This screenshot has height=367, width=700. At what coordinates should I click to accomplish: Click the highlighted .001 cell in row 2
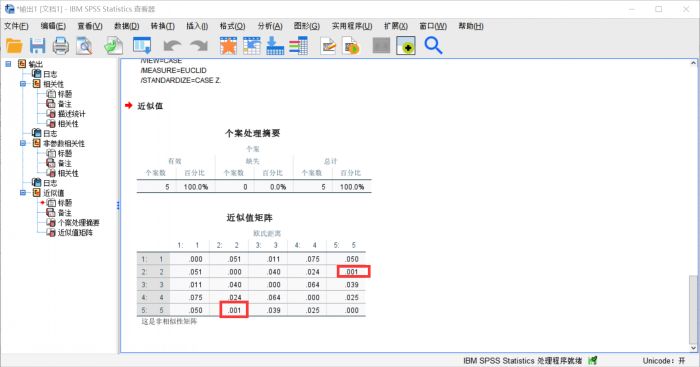tap(353, 271)
